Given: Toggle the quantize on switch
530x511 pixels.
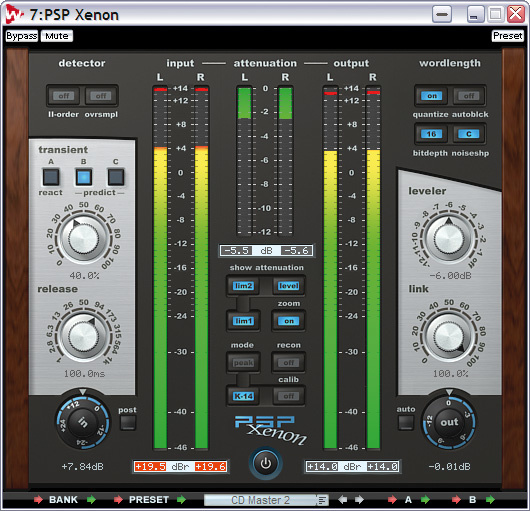Looking at the screenshot, I should click(x=432, y=96).
